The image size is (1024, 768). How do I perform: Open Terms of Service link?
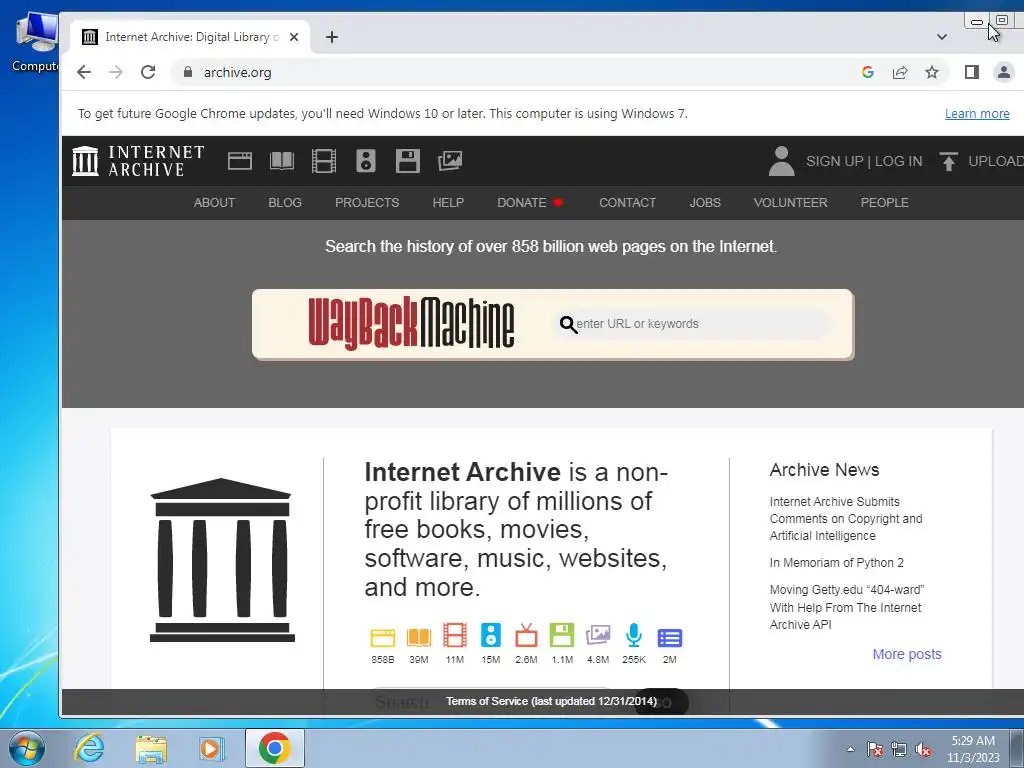[551, 701]
